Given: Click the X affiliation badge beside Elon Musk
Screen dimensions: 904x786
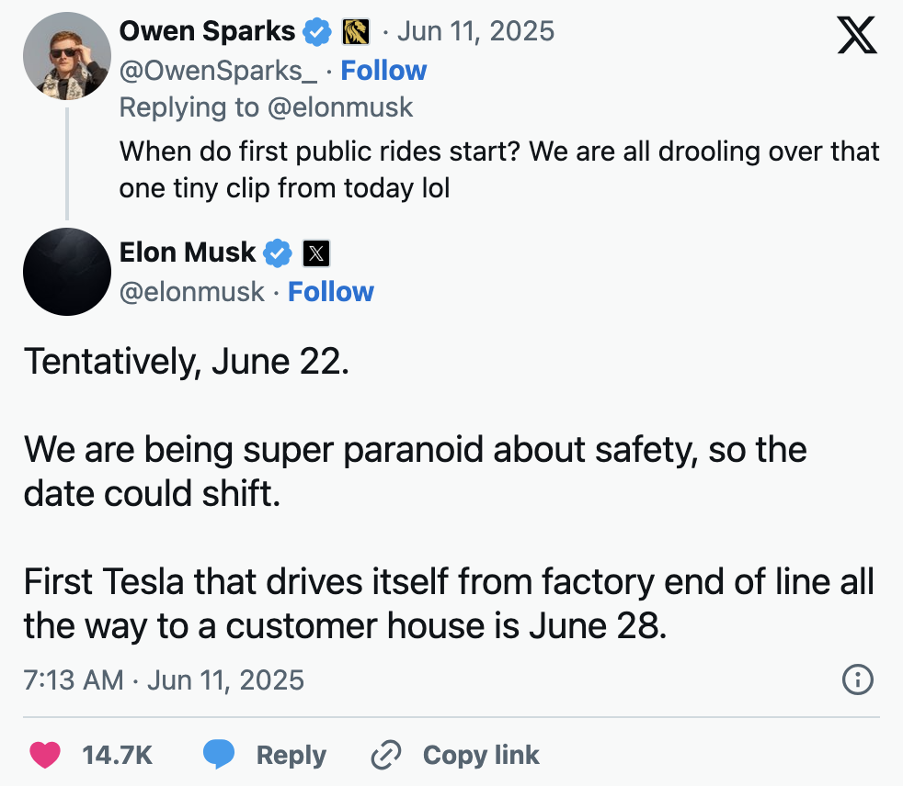Looking at the screenshot, I should coord(317,253).
